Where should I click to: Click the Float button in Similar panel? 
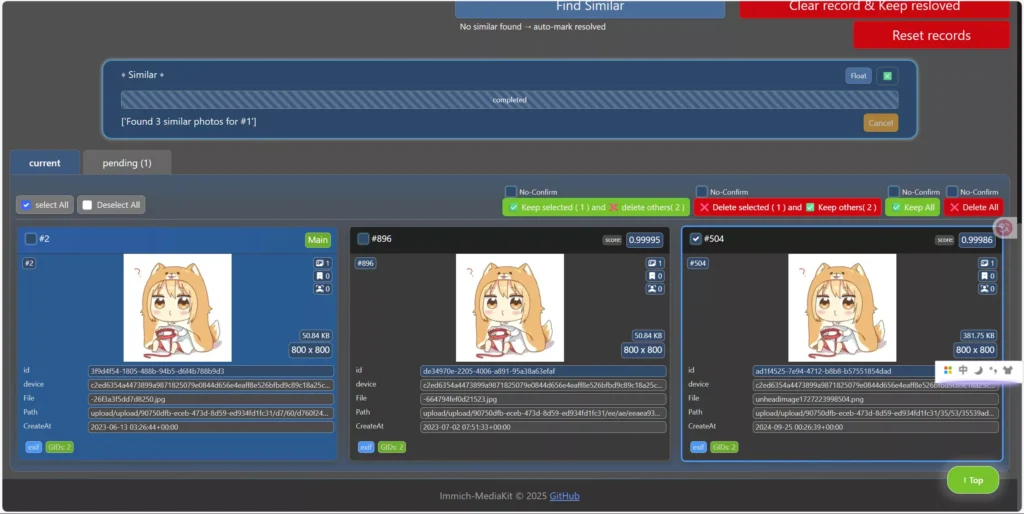(858, 76)
